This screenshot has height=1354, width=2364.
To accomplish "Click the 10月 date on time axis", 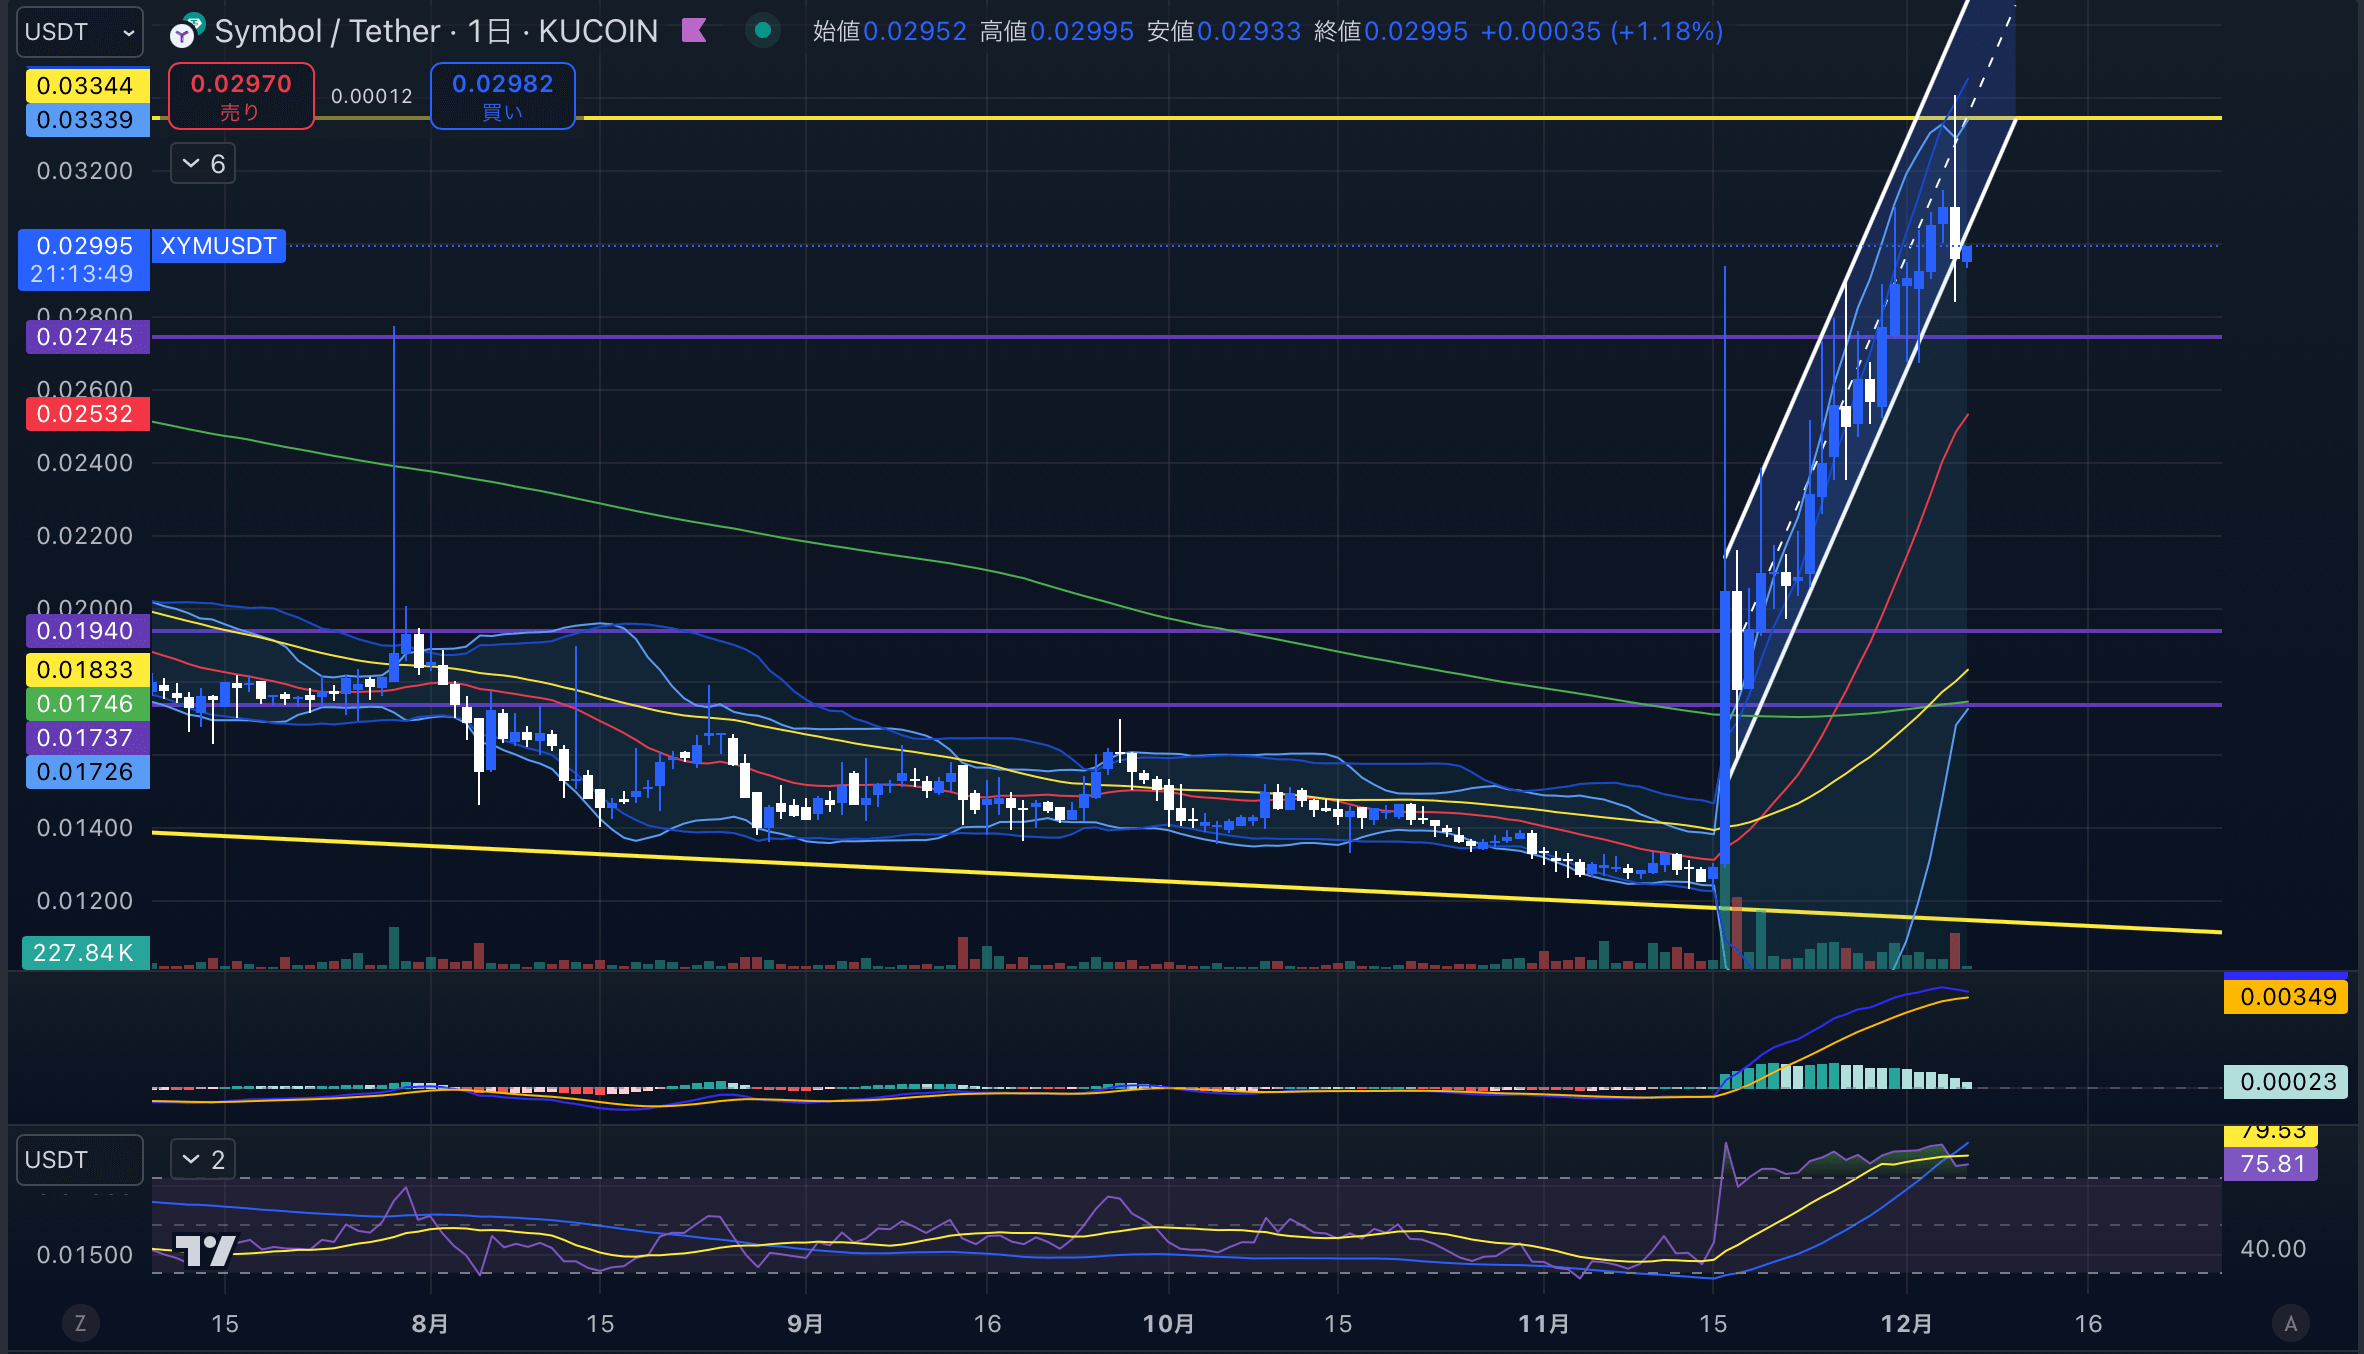I will point(1168,1324).
